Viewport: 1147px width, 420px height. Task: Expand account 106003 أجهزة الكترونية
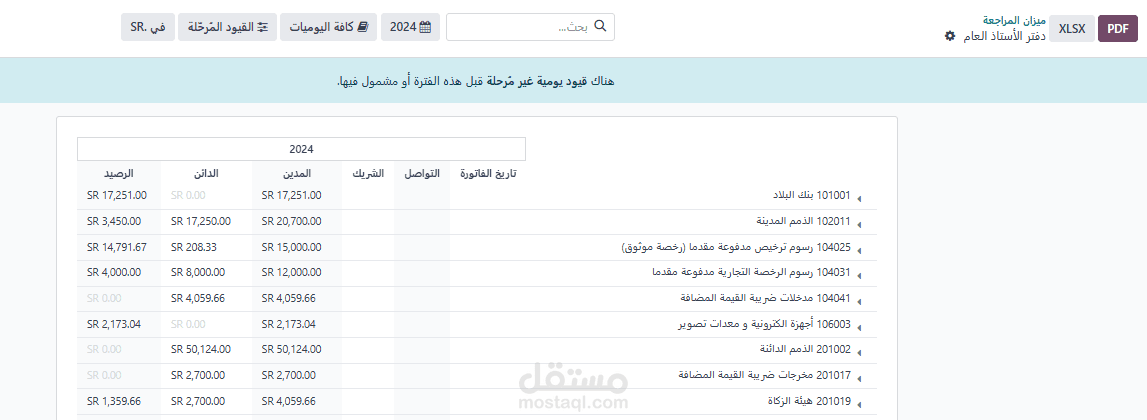[860, 328]
